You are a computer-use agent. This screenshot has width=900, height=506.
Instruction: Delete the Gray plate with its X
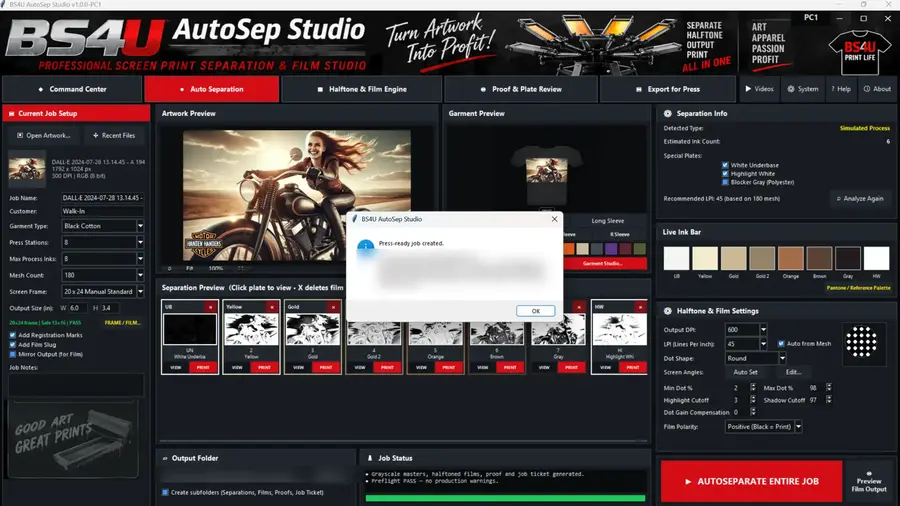point(579,308)
